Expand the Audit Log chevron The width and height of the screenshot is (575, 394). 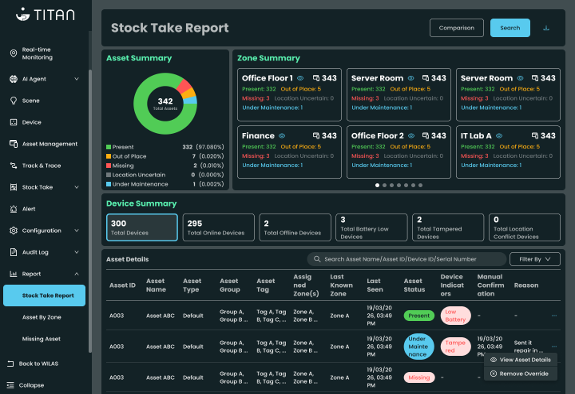[x=77, y=252]
